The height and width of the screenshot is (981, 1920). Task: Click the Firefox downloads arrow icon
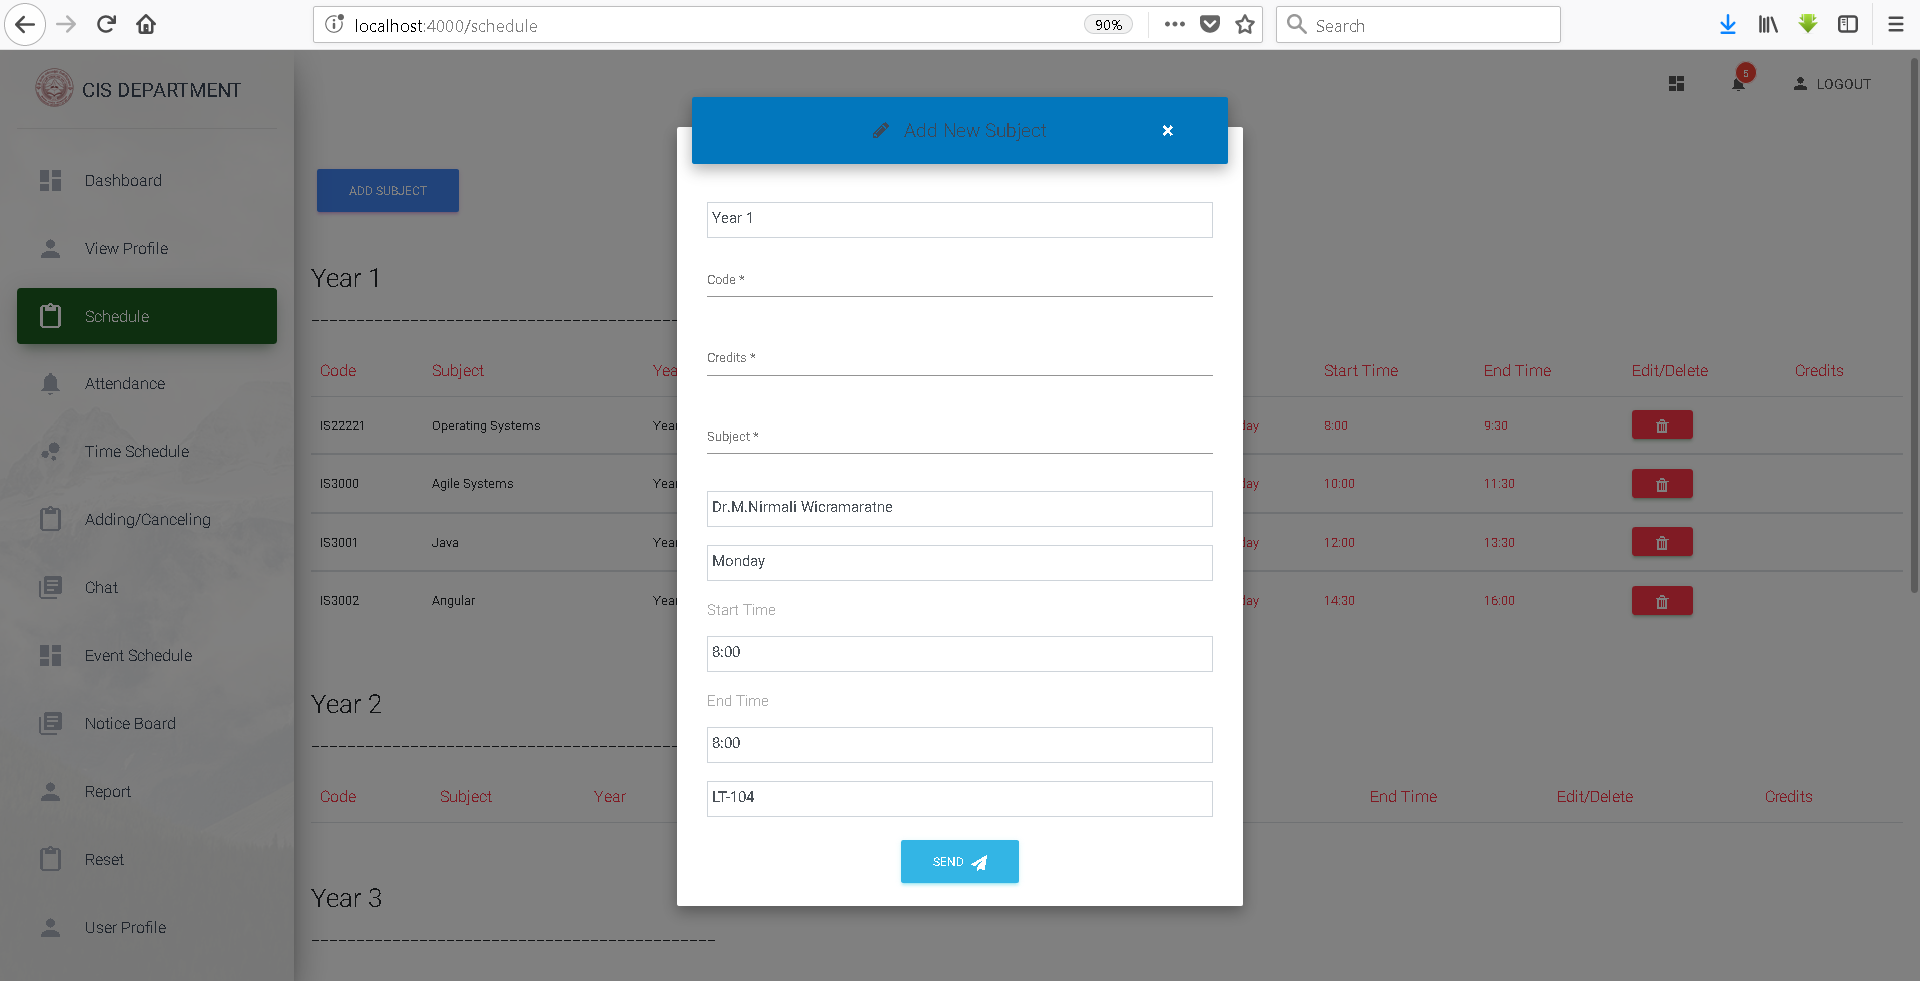(x=1727, y=25)
